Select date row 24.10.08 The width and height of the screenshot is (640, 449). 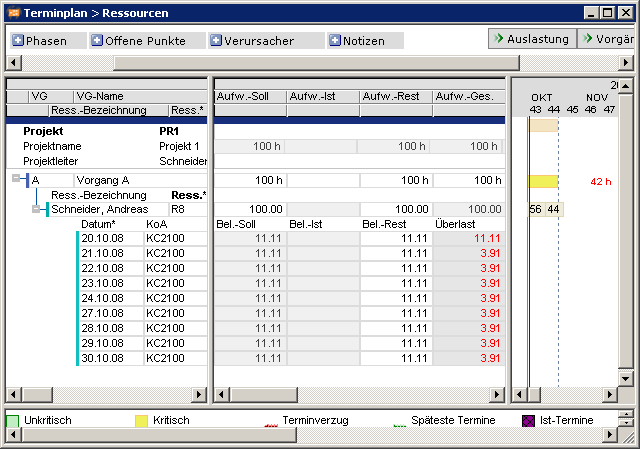tap(111, 298)
